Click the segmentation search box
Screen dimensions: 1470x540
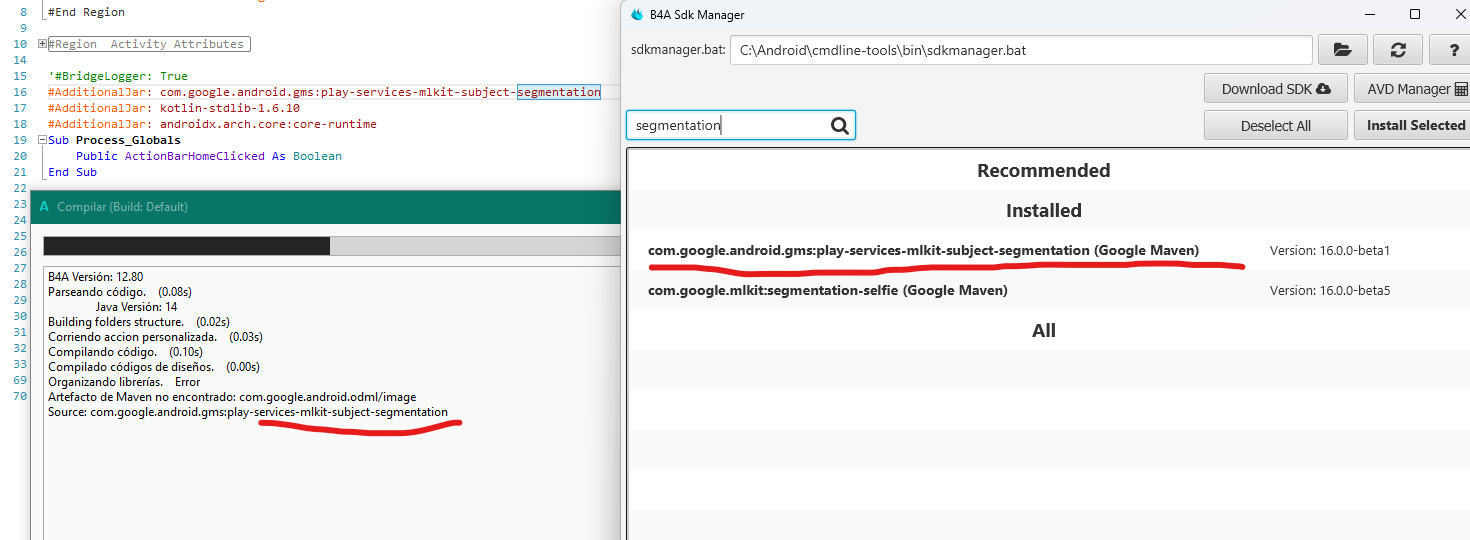tap(741, 125)
